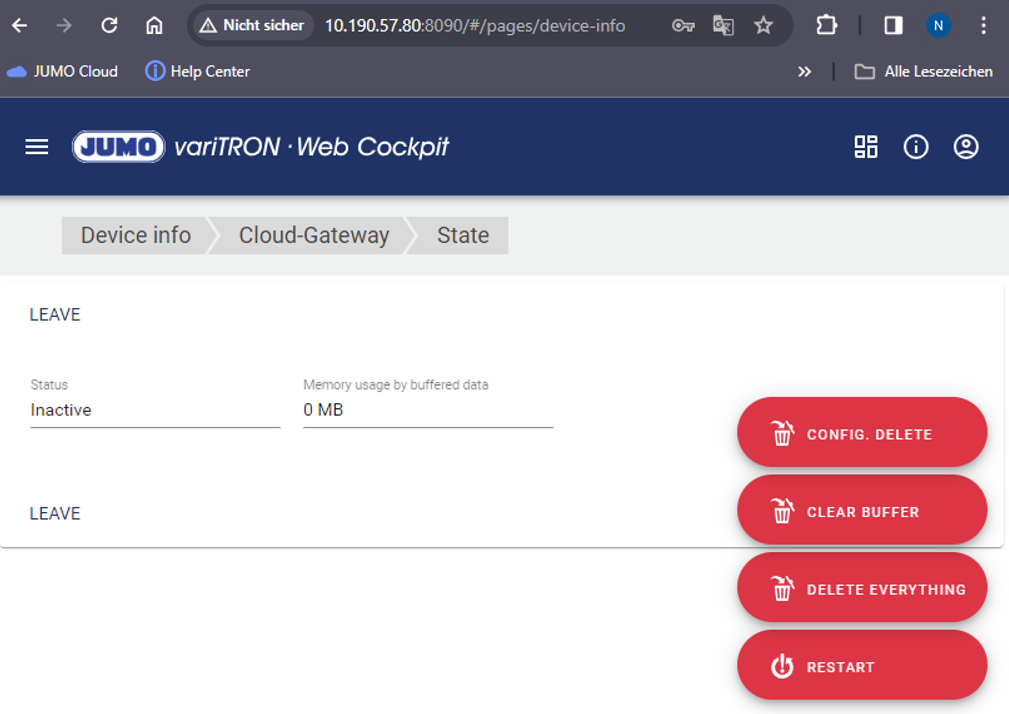Image resolution: width=1009 pixels, height=714 pixels.
Task: Click the translate page icon
Action: [x=723, y=25]
